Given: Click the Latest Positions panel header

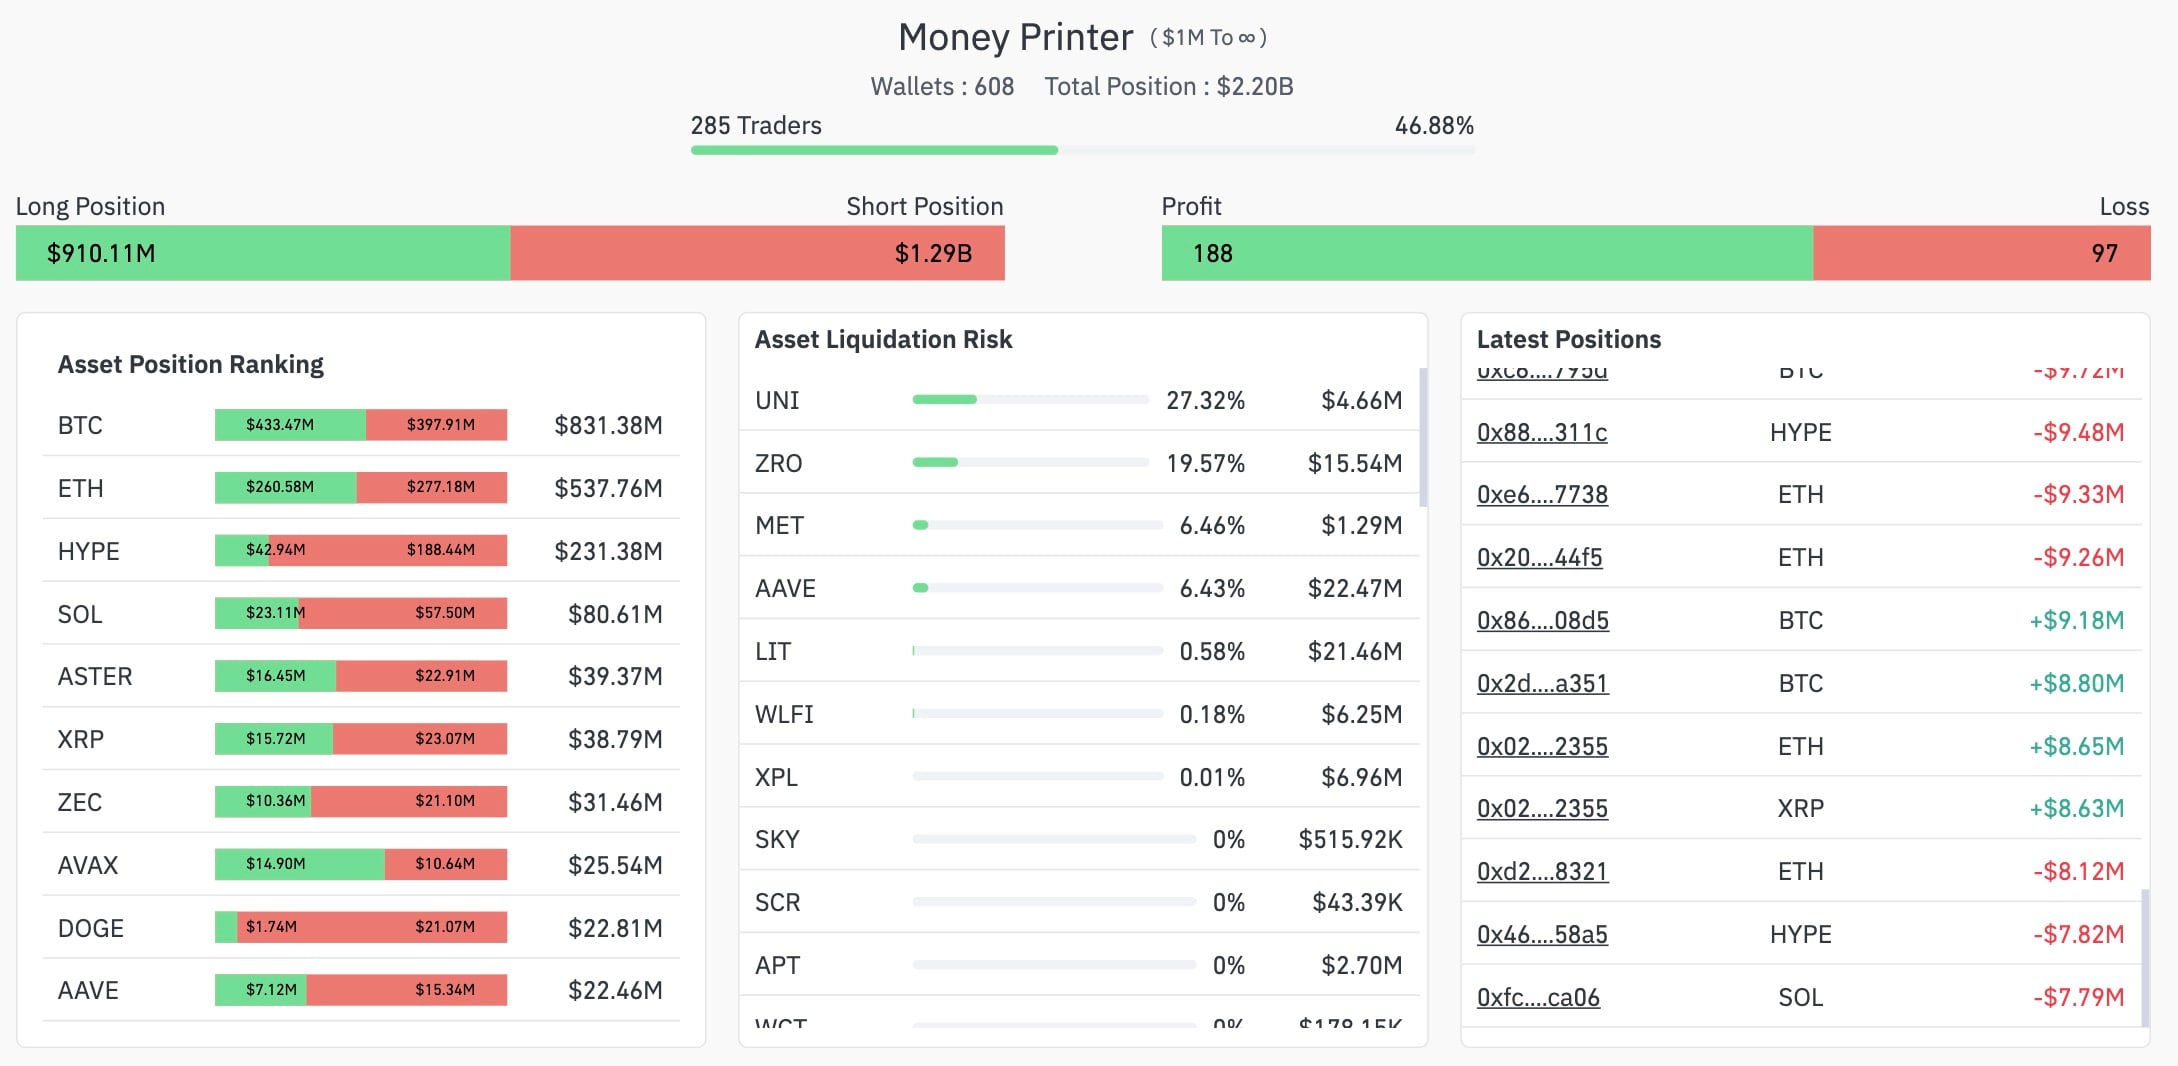Looking at the screenshot, I should tap(1567, 339).
